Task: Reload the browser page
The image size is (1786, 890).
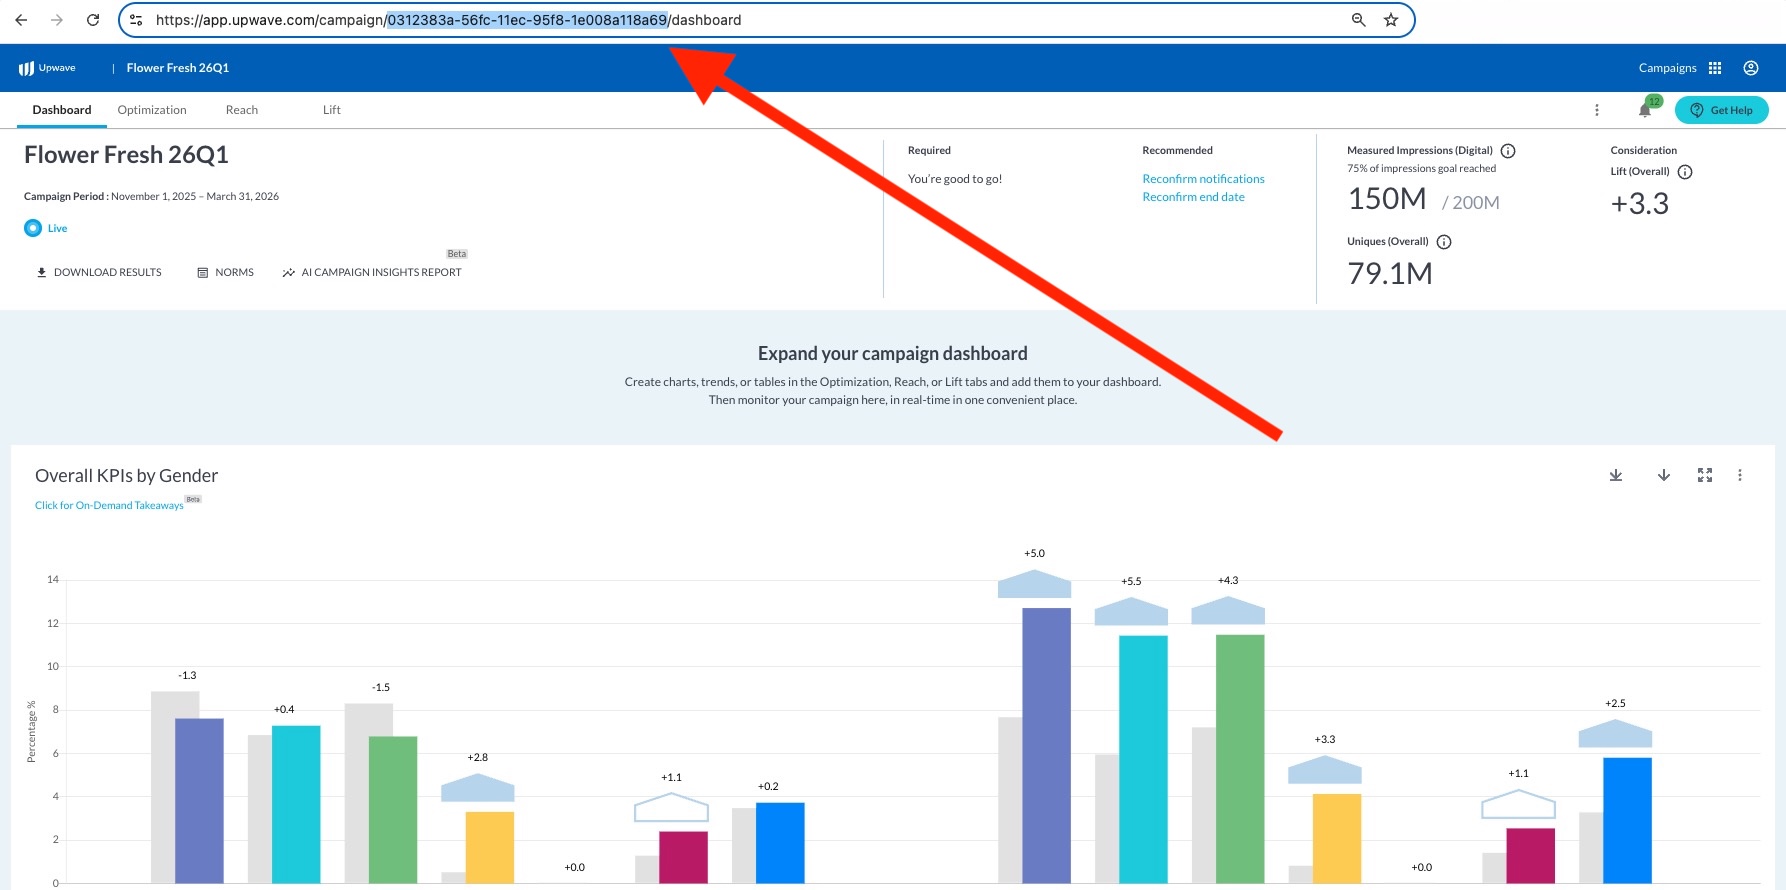Action: pos(93,20)
